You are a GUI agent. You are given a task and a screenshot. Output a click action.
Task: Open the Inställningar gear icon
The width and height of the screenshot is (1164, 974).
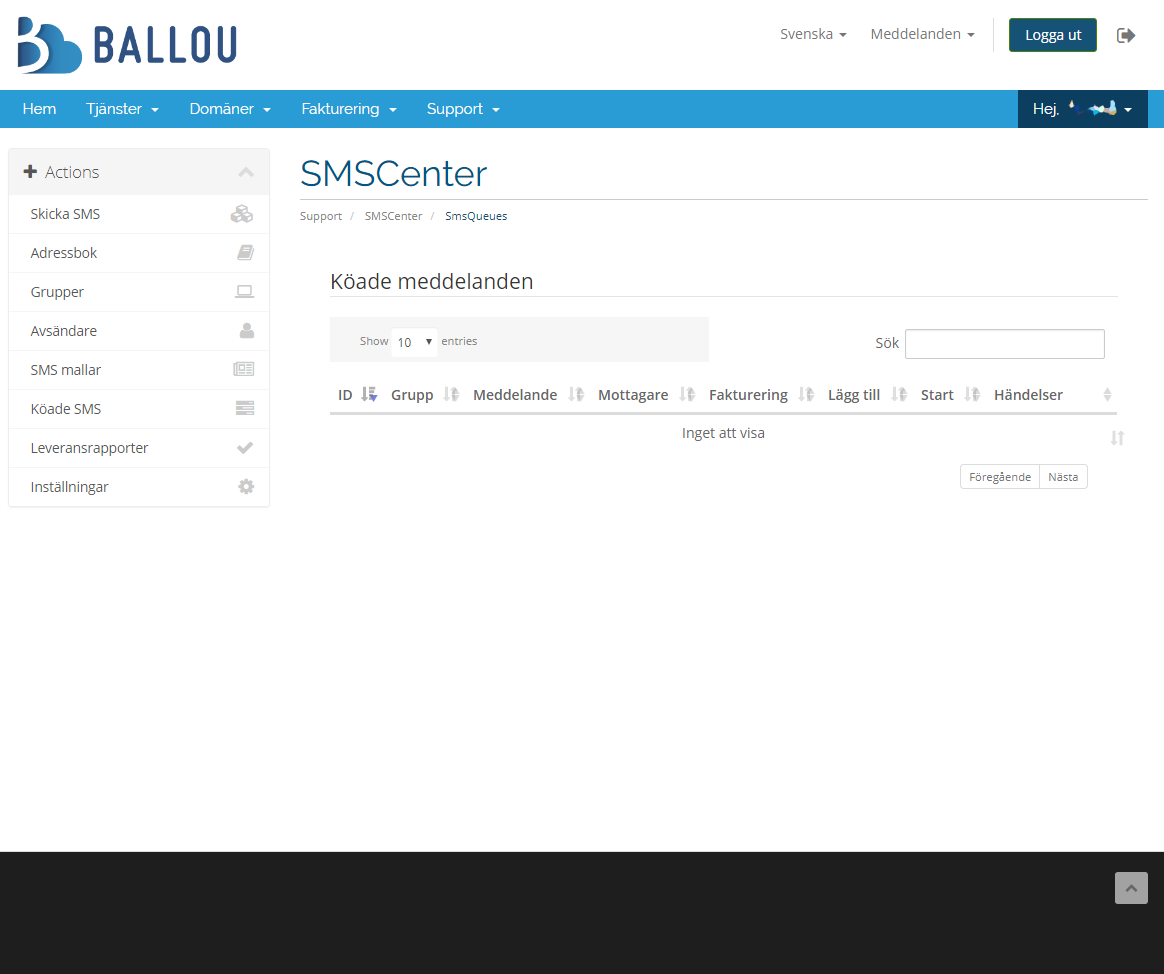click(x=245, y=486)
